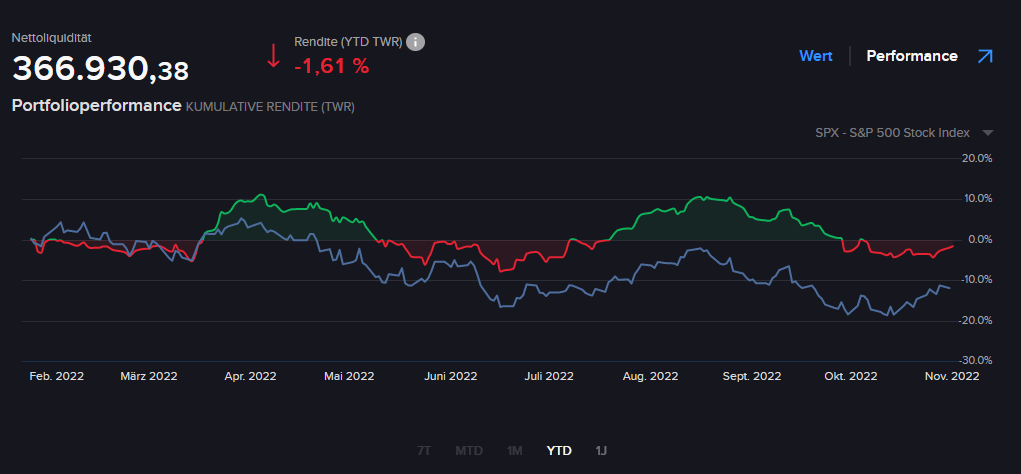
Task: Expand the benchmark dropdown caret
Action: pos(988,133)
